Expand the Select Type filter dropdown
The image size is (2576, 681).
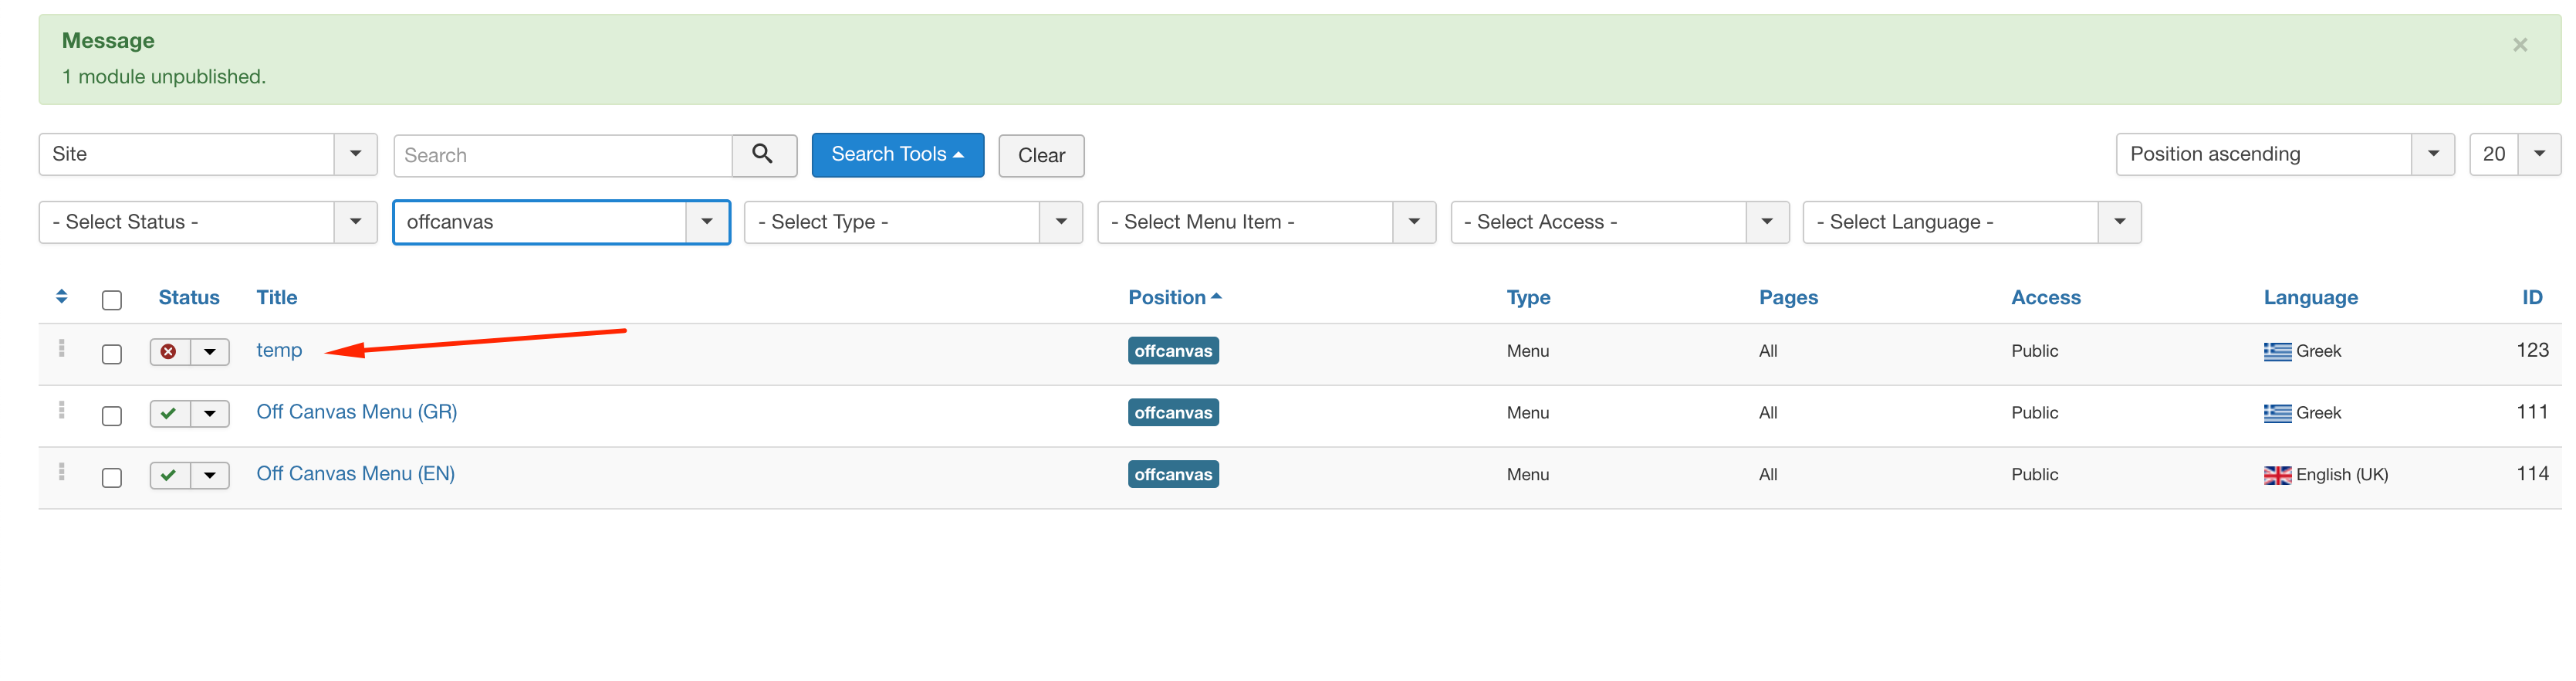912,222
